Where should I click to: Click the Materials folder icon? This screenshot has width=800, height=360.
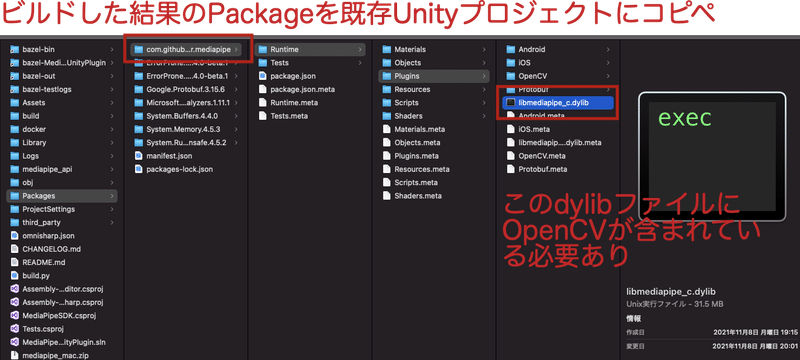pyautogui.click(x=386, y=49)
